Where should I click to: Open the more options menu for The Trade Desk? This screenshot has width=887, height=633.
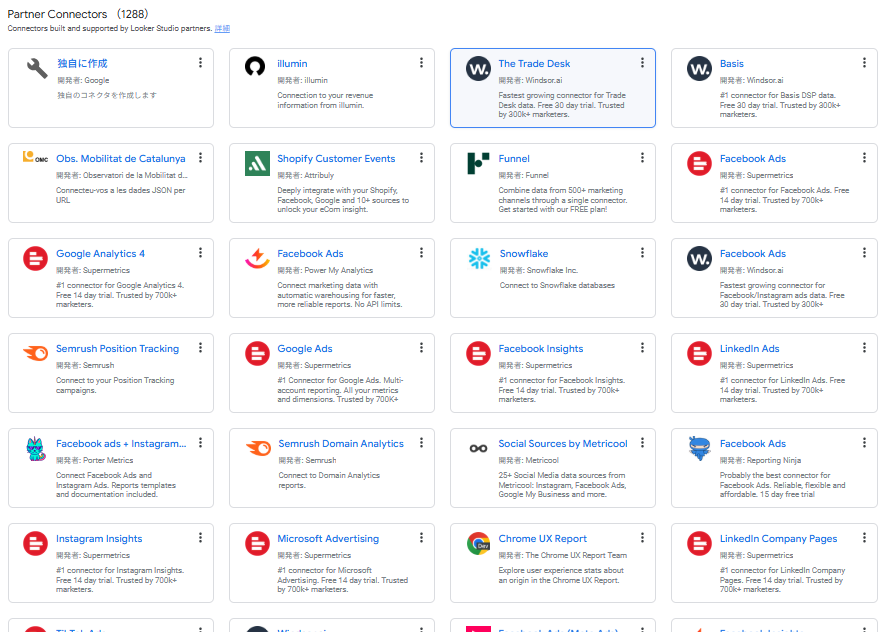tap(642, 63)
